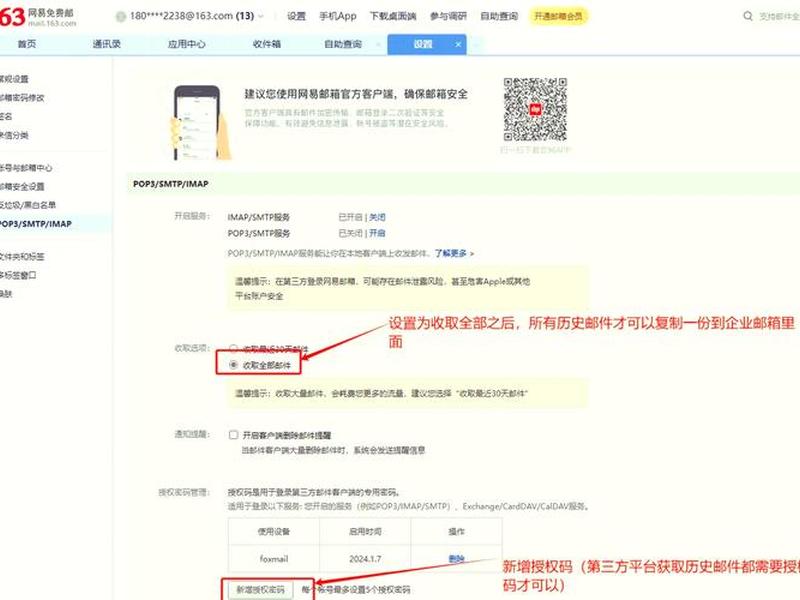Open the tab list arrow right of 设置 tab
Screen dimensions: 800x600
tap(477, 45)
